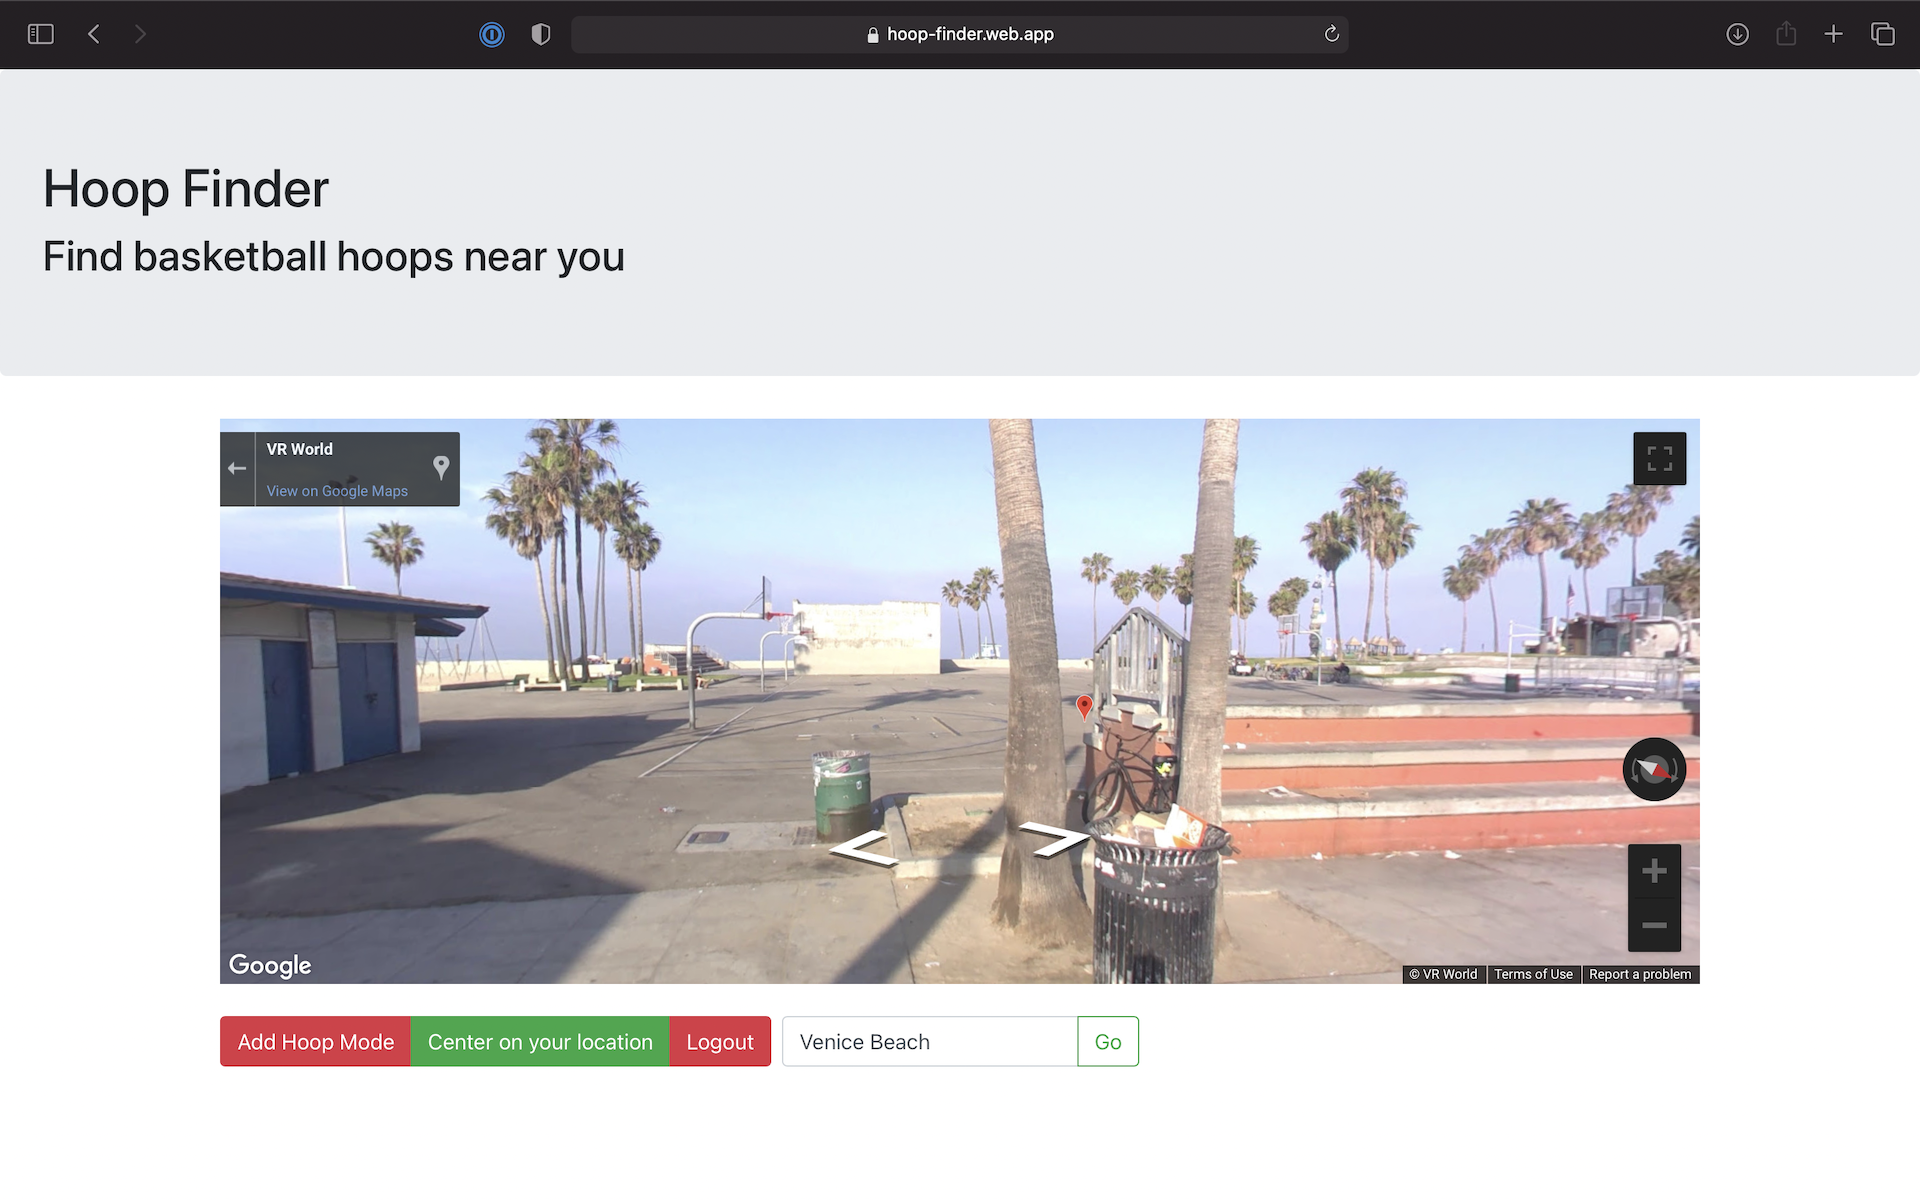Click the privacy shield icon in the toolbar

coord(540,33)
